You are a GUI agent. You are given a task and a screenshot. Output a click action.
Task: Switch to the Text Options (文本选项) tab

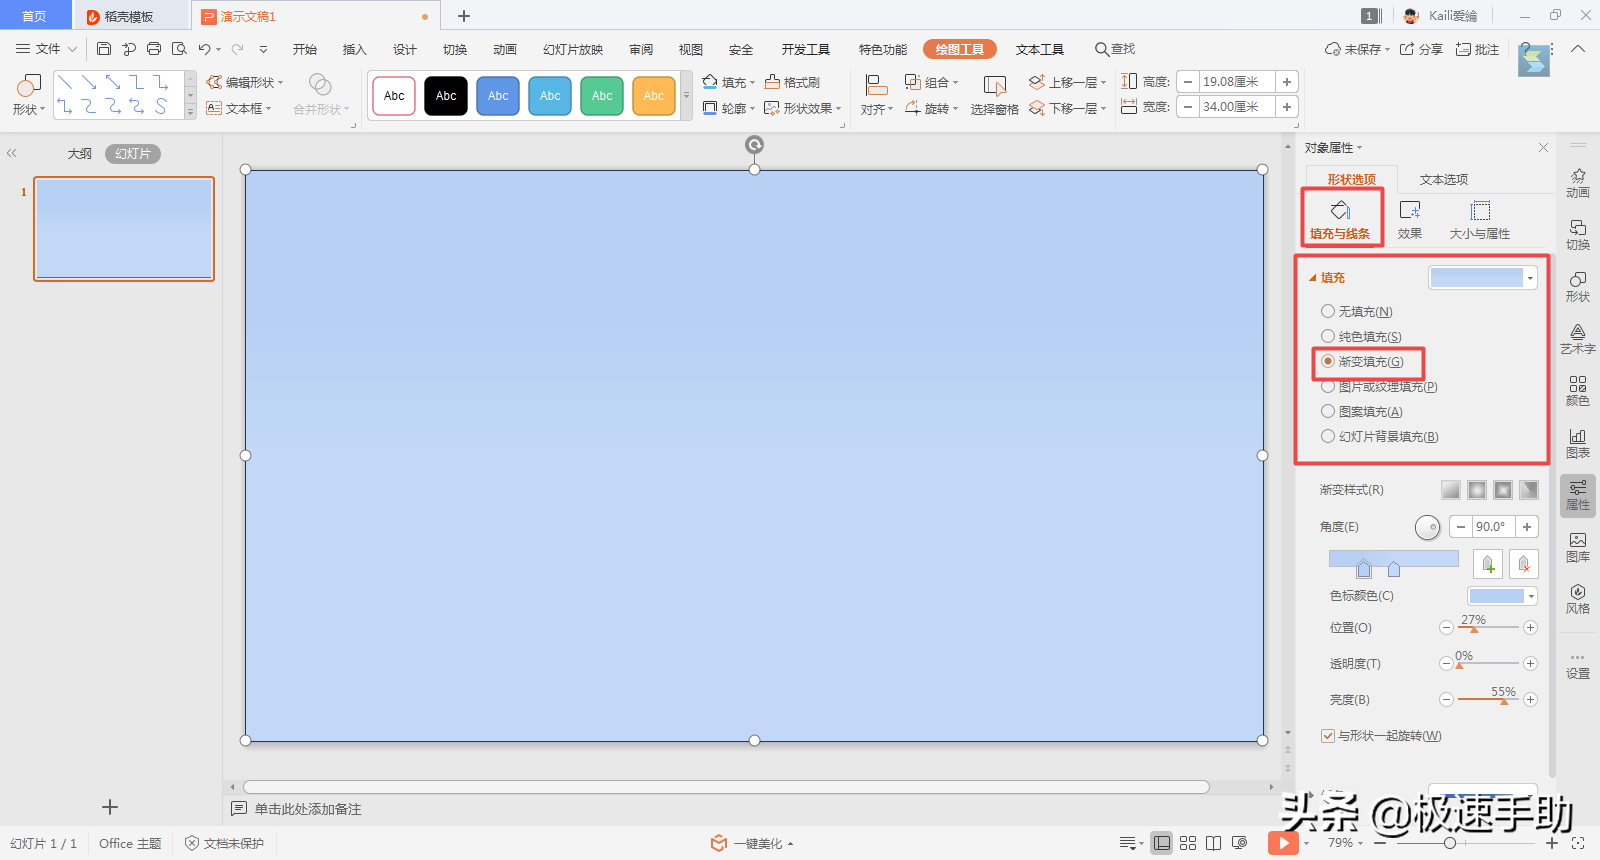[1443, 179]
